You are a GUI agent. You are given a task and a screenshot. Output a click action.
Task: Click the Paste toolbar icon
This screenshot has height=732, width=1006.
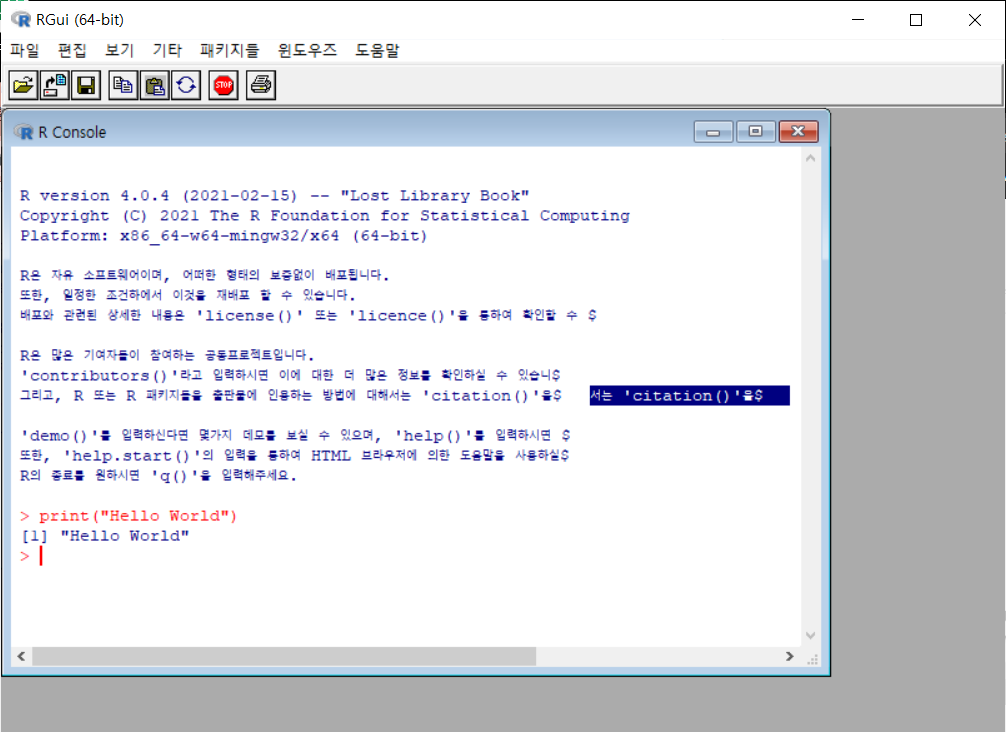(x=155, y=85)
